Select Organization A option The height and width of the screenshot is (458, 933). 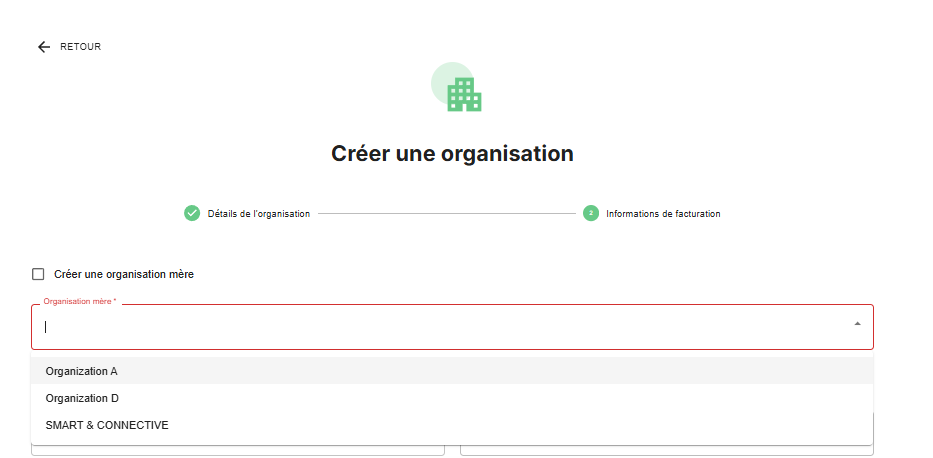point(452,371)
